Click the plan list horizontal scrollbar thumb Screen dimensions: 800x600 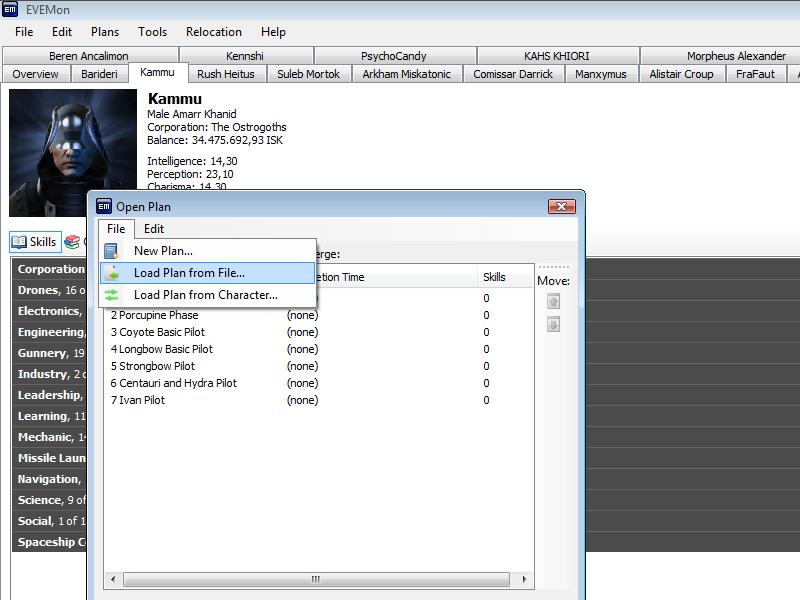(316, 579)
